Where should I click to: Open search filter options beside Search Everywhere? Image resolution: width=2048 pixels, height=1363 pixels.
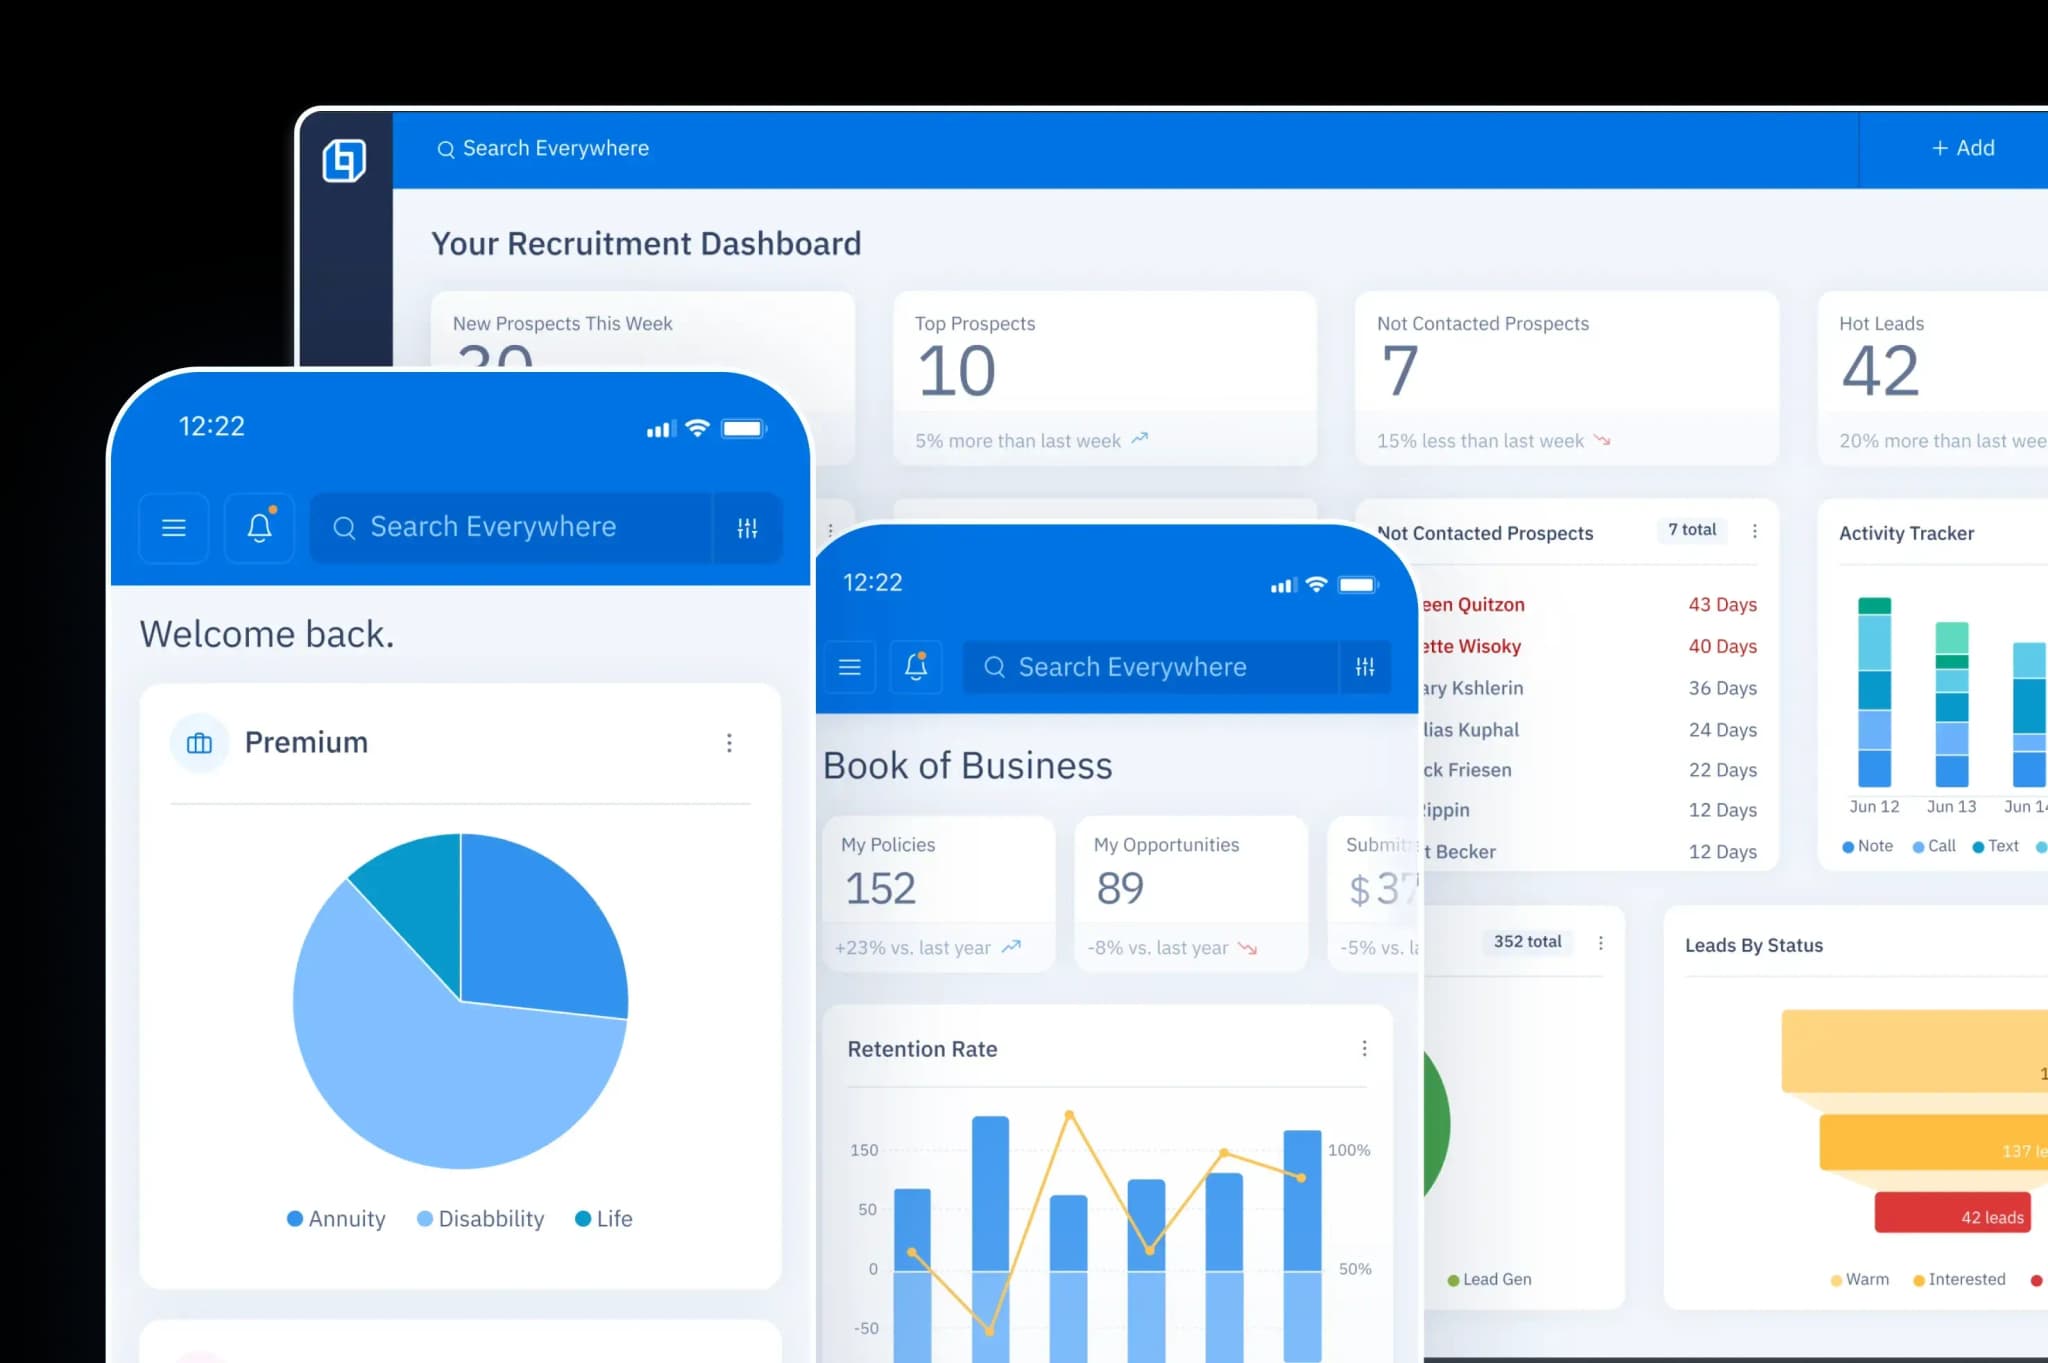point(747,527)
